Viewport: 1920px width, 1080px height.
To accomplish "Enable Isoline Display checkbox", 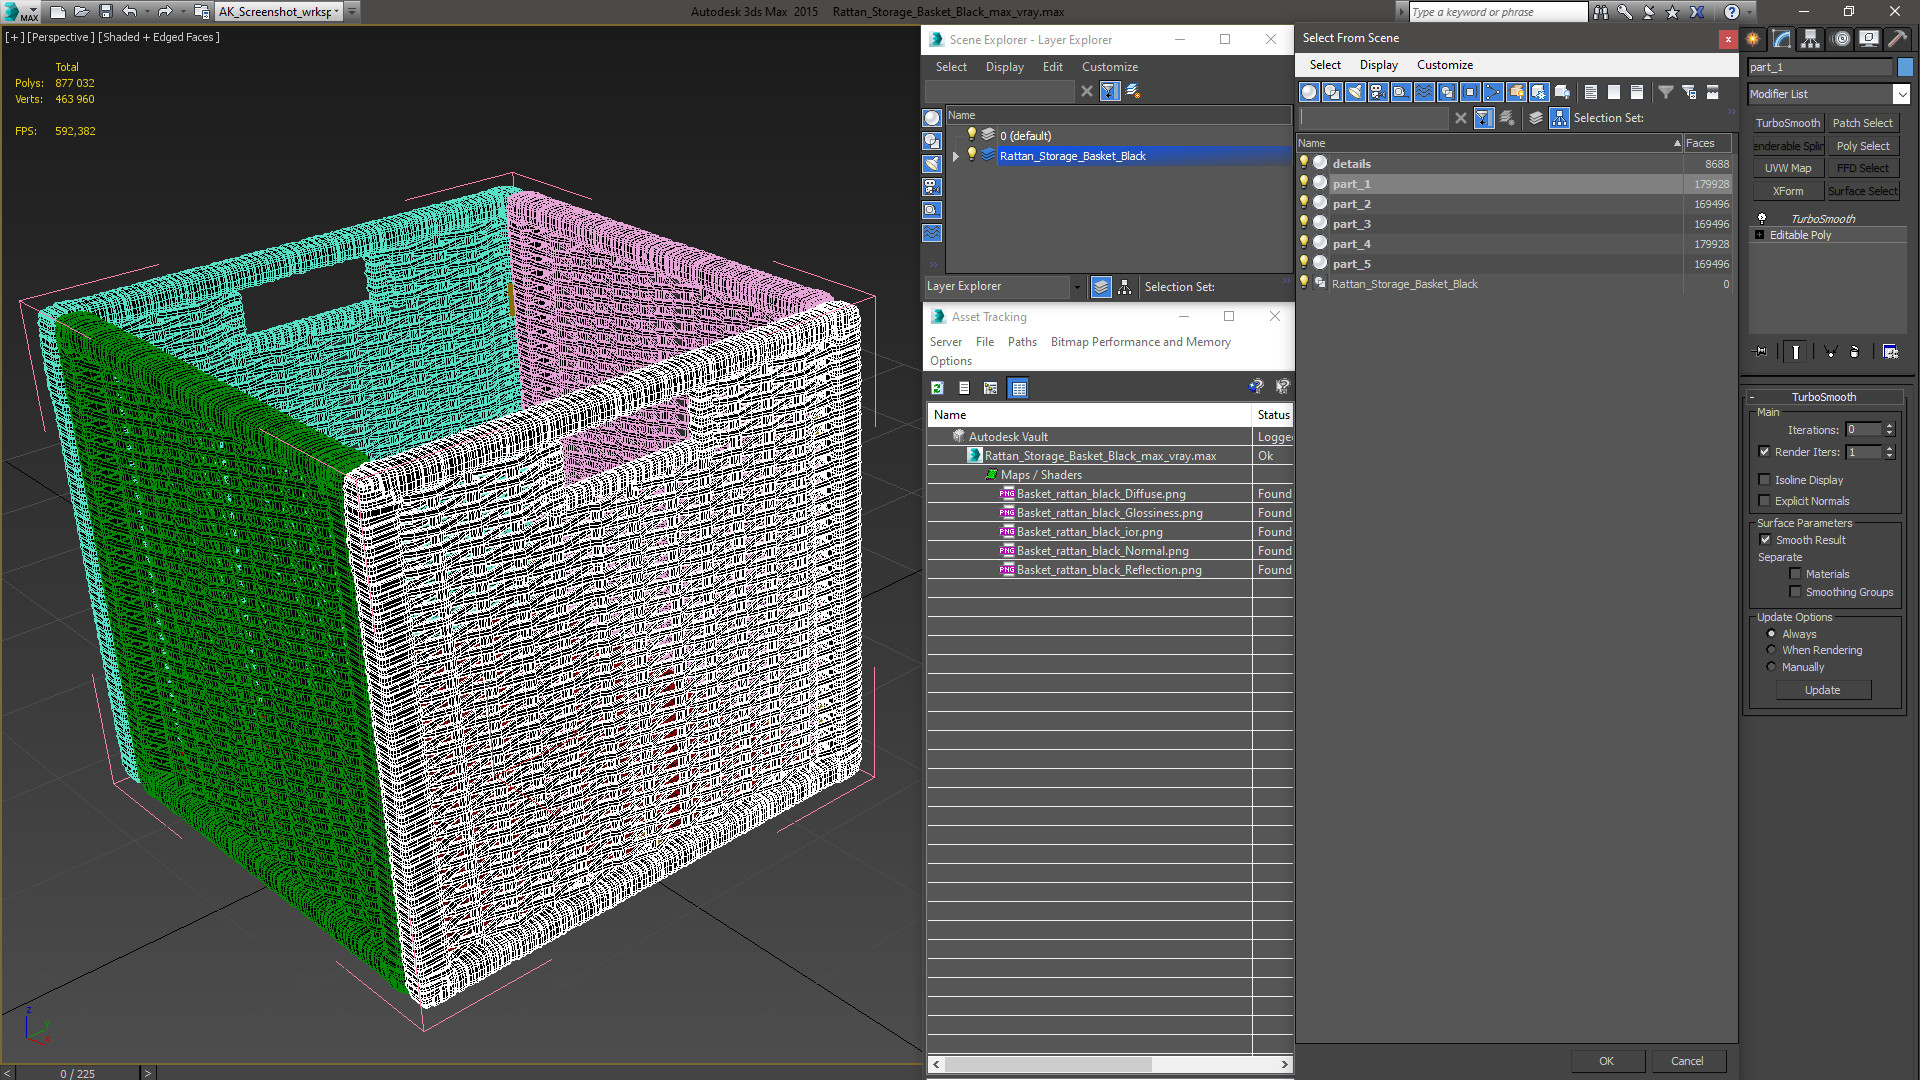I will point(1765,480).
